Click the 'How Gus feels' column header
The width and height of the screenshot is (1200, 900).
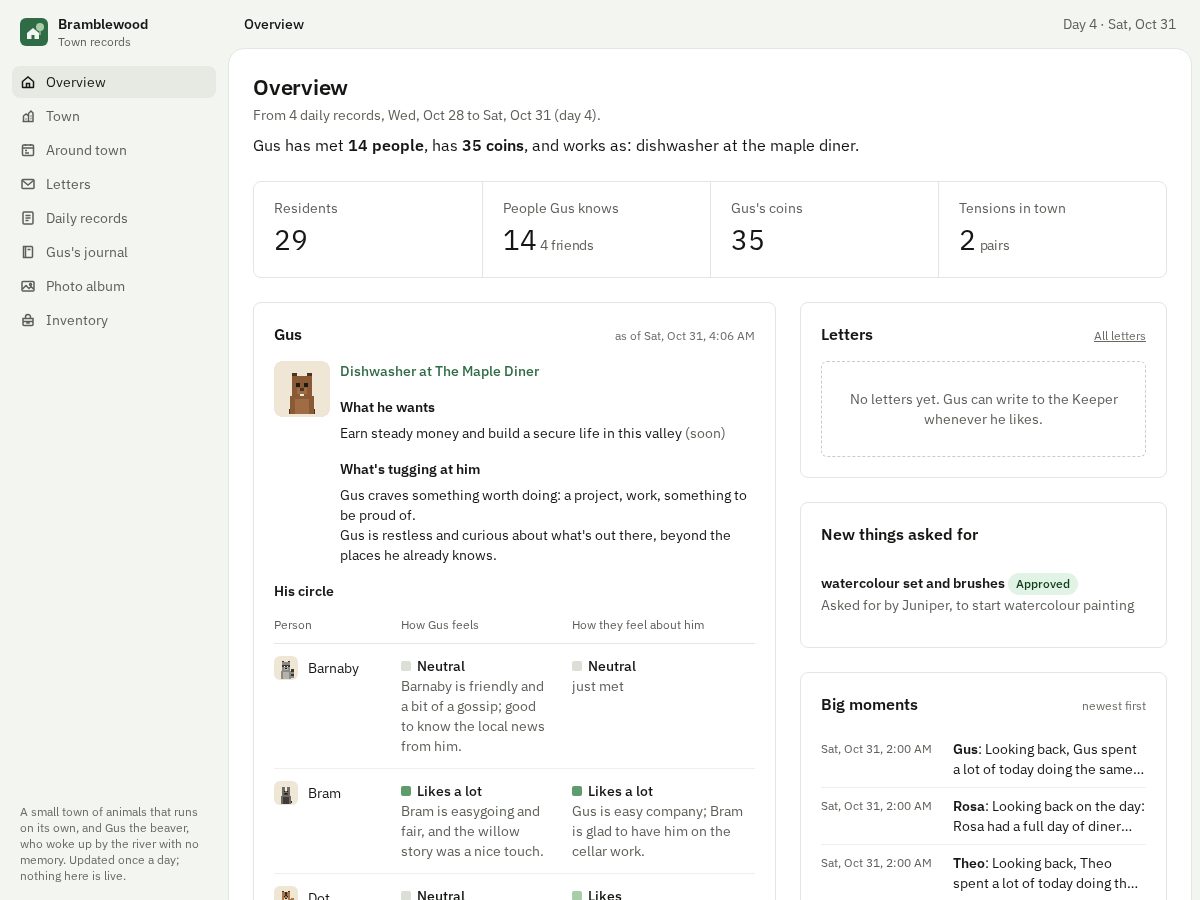click(440, 625)
